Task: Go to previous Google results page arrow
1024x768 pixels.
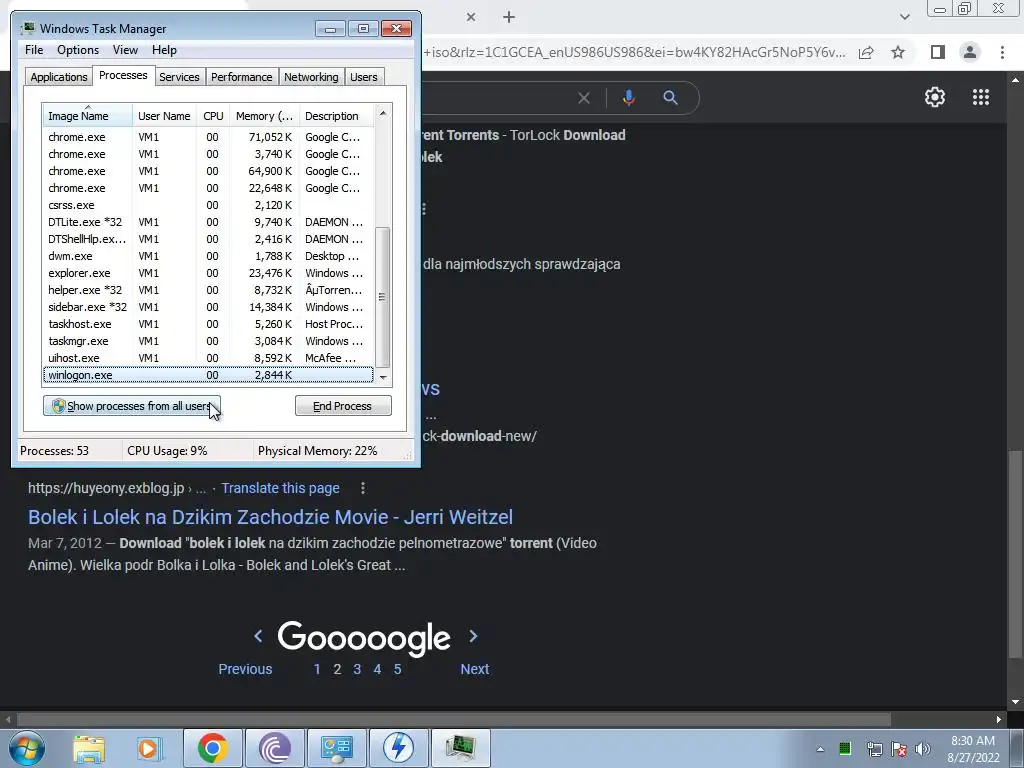Action: coord(258,635)
